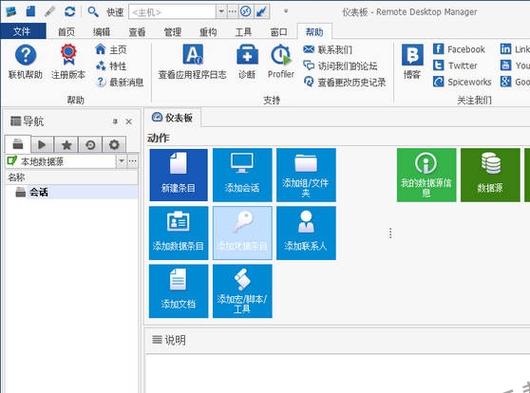Click the quick connect arrow icon in top toolbar
This screenshot has height=393, width=530.
tap(262, 12)
